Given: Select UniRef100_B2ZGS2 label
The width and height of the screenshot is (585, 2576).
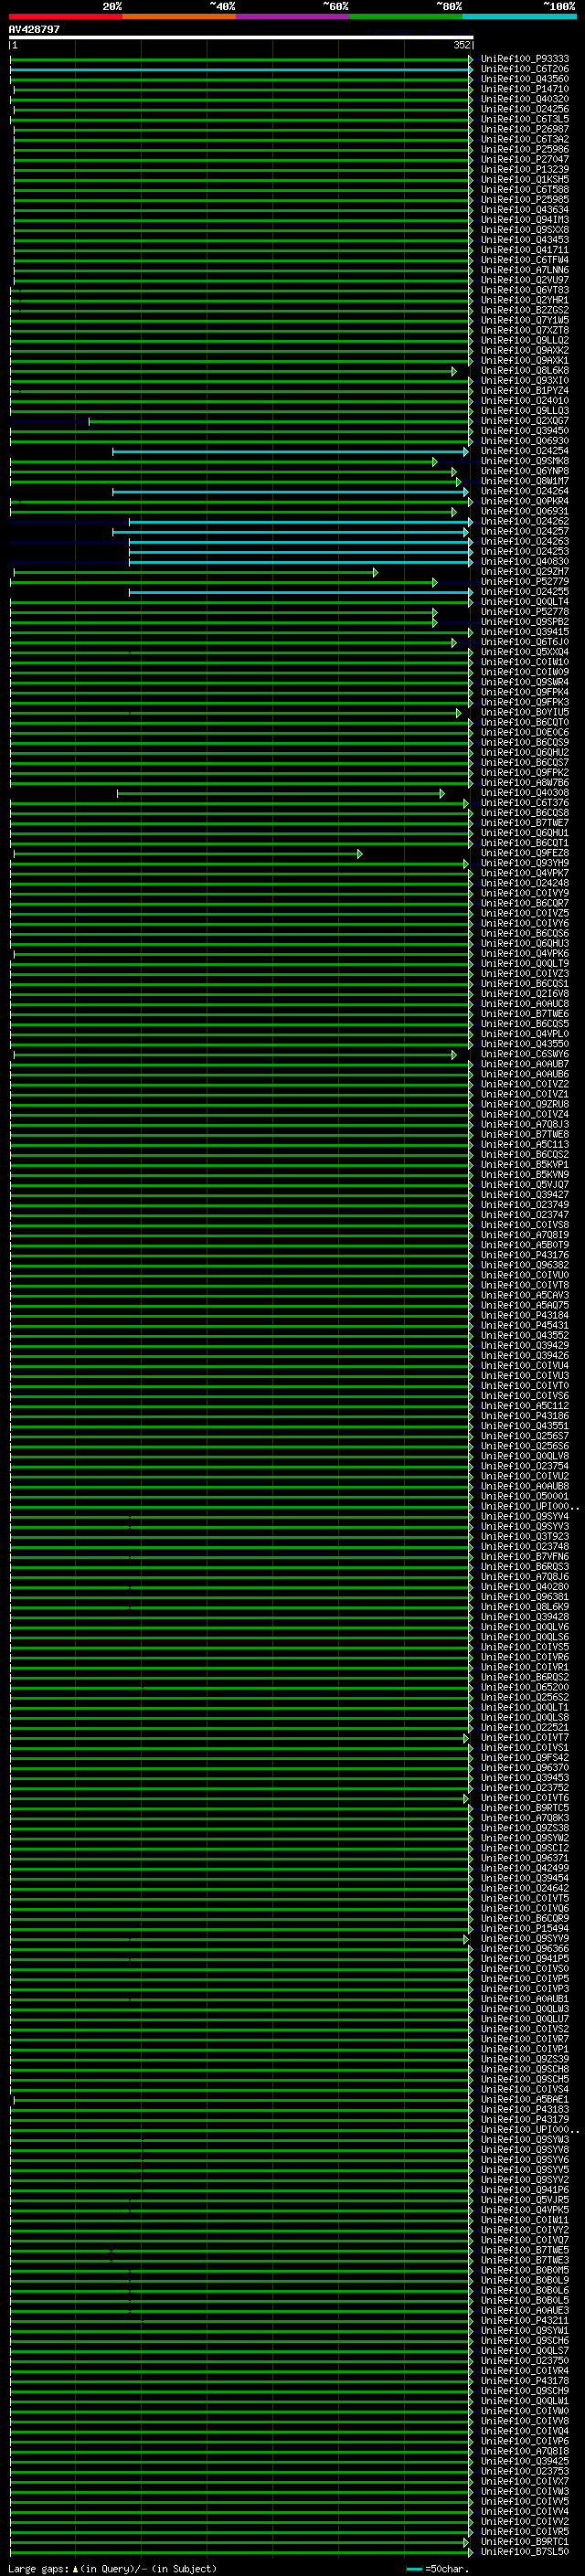Looking at the screenshot, I should pyautogui.click(x=525, y=310).
